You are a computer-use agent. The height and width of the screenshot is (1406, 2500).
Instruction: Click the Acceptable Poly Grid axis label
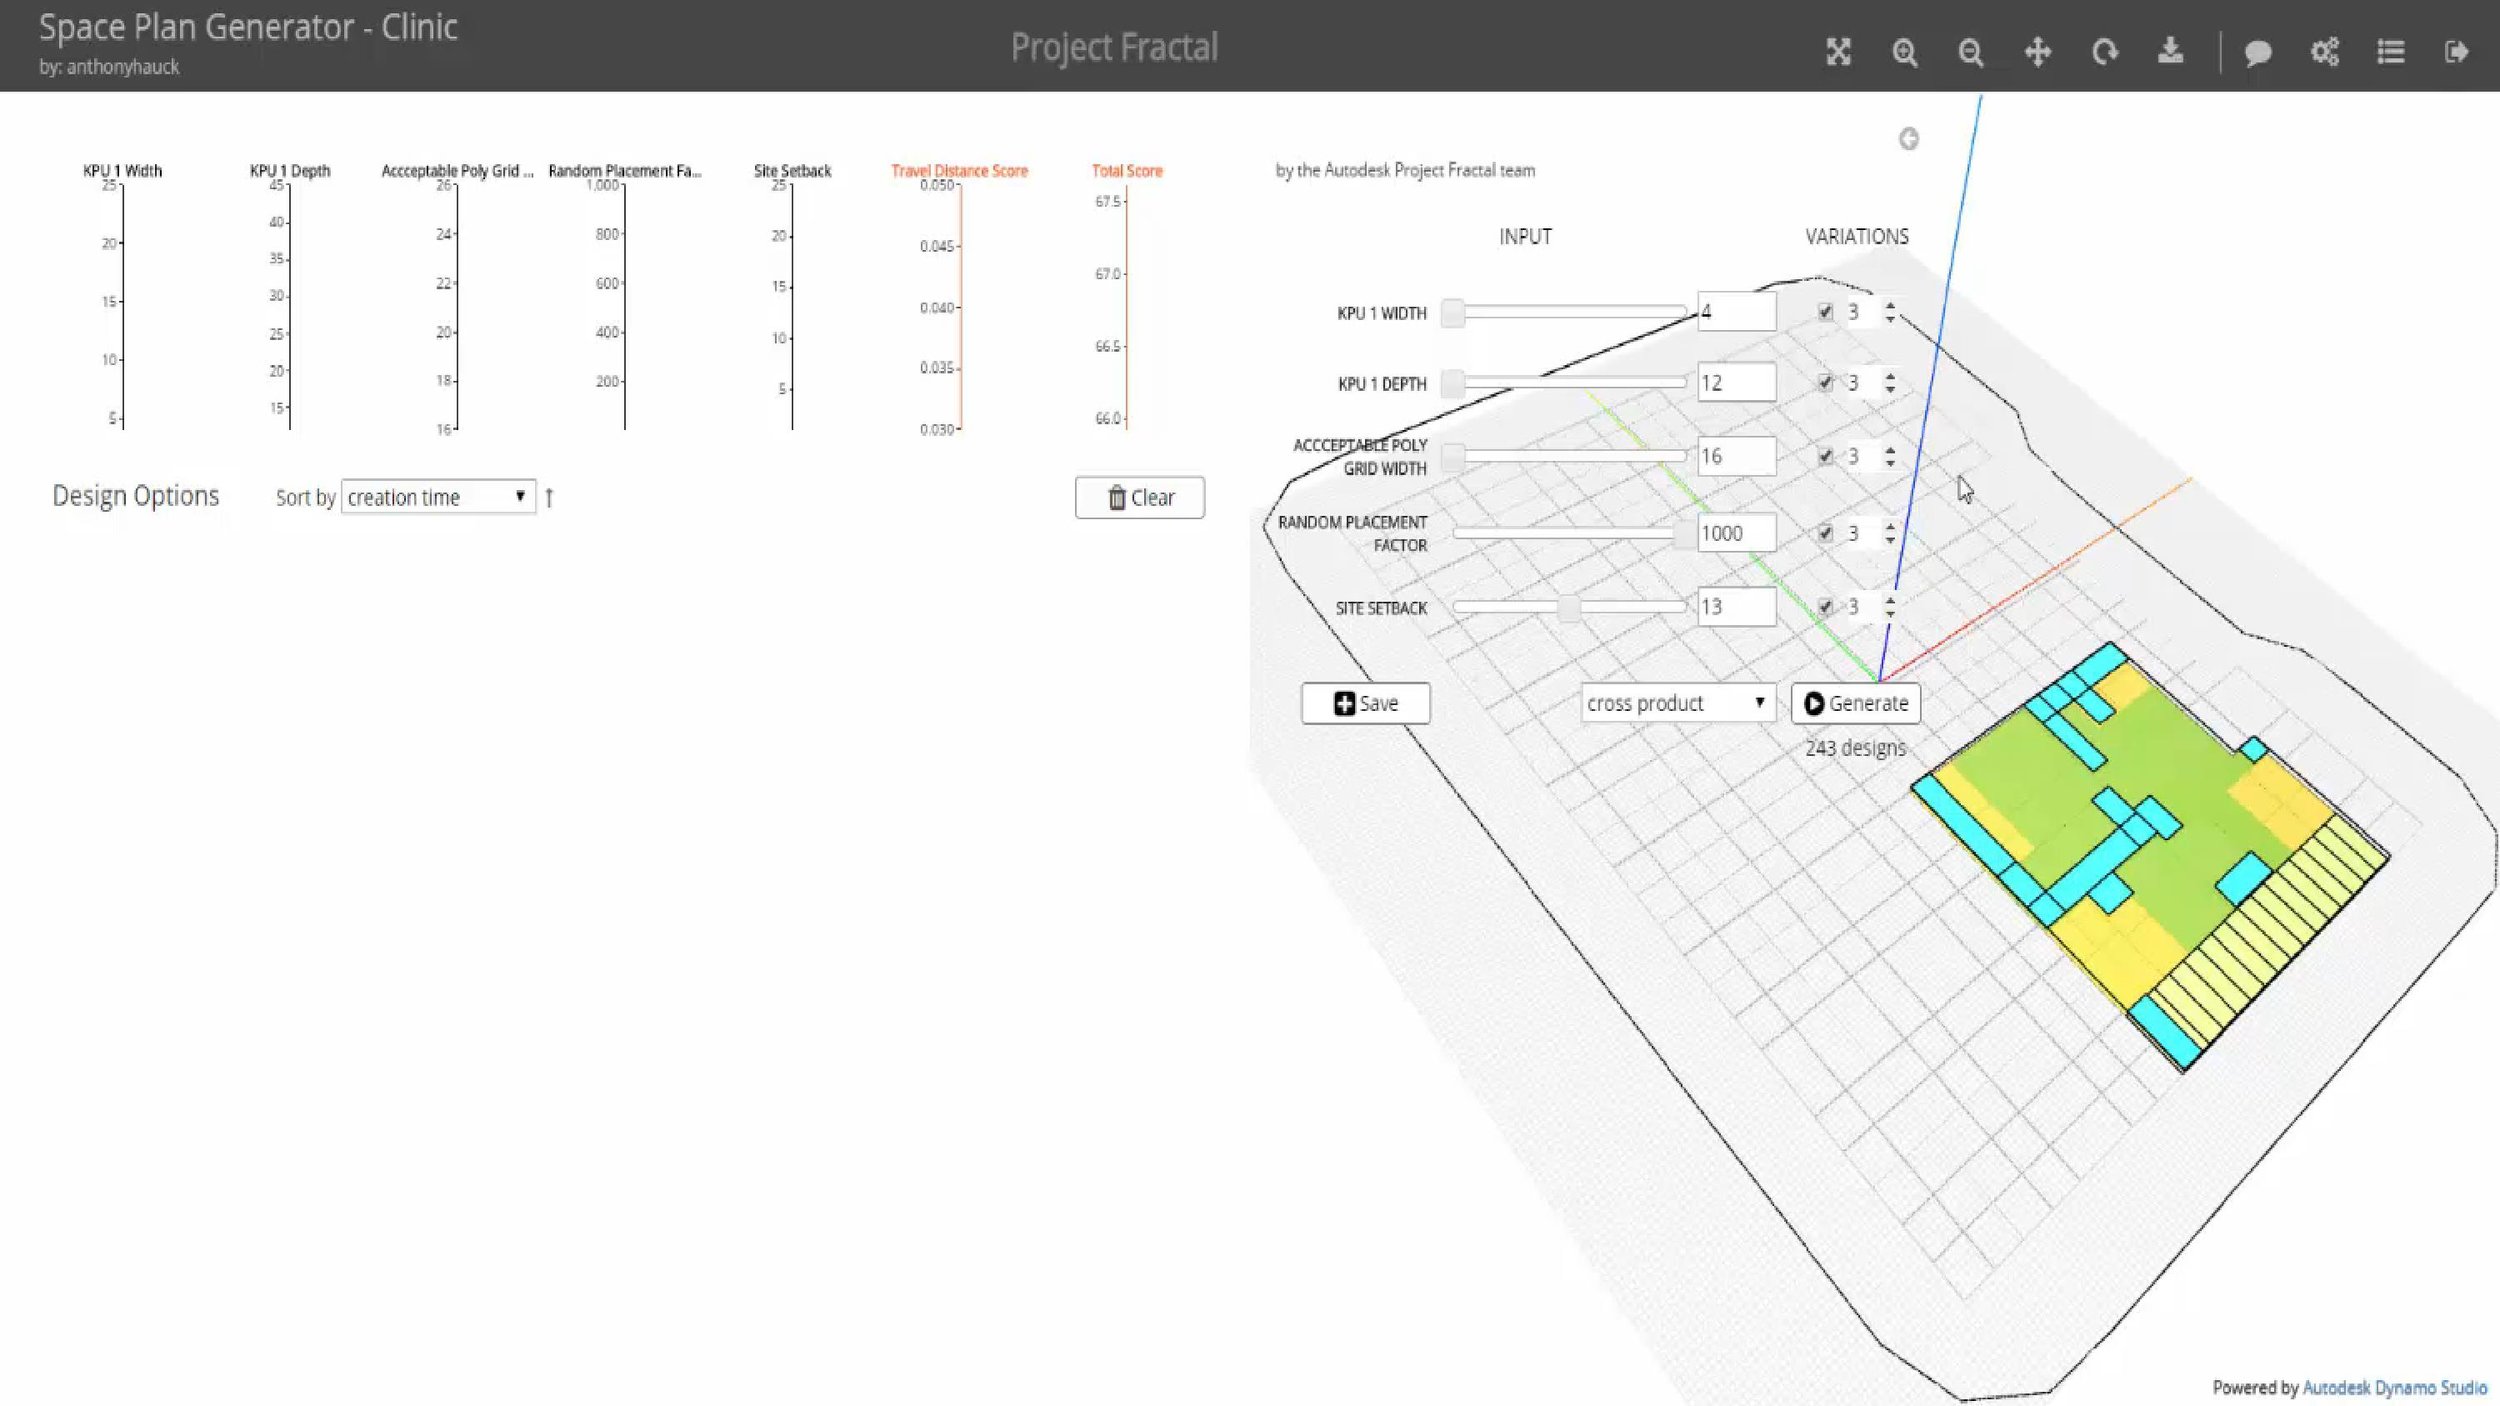[x=457, y=171]
